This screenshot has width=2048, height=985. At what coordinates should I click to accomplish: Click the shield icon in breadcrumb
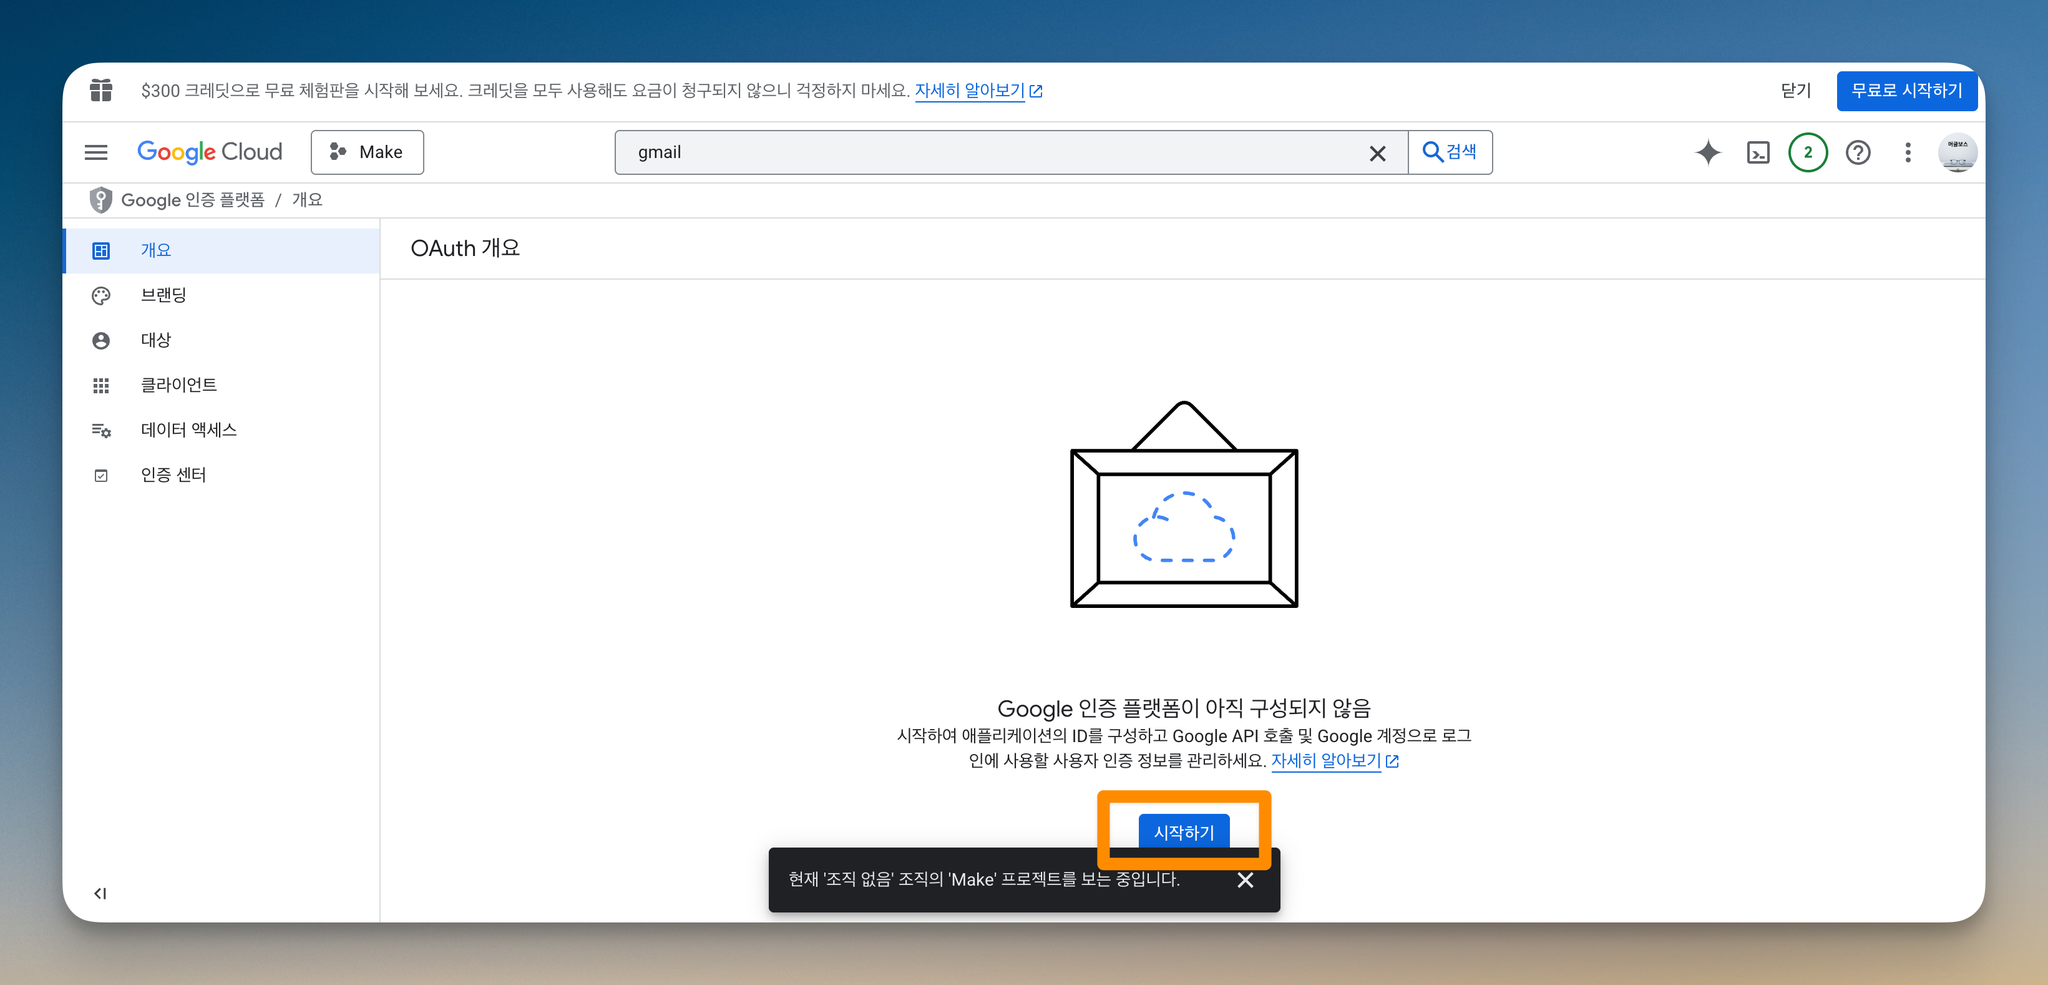click(101, 200)
